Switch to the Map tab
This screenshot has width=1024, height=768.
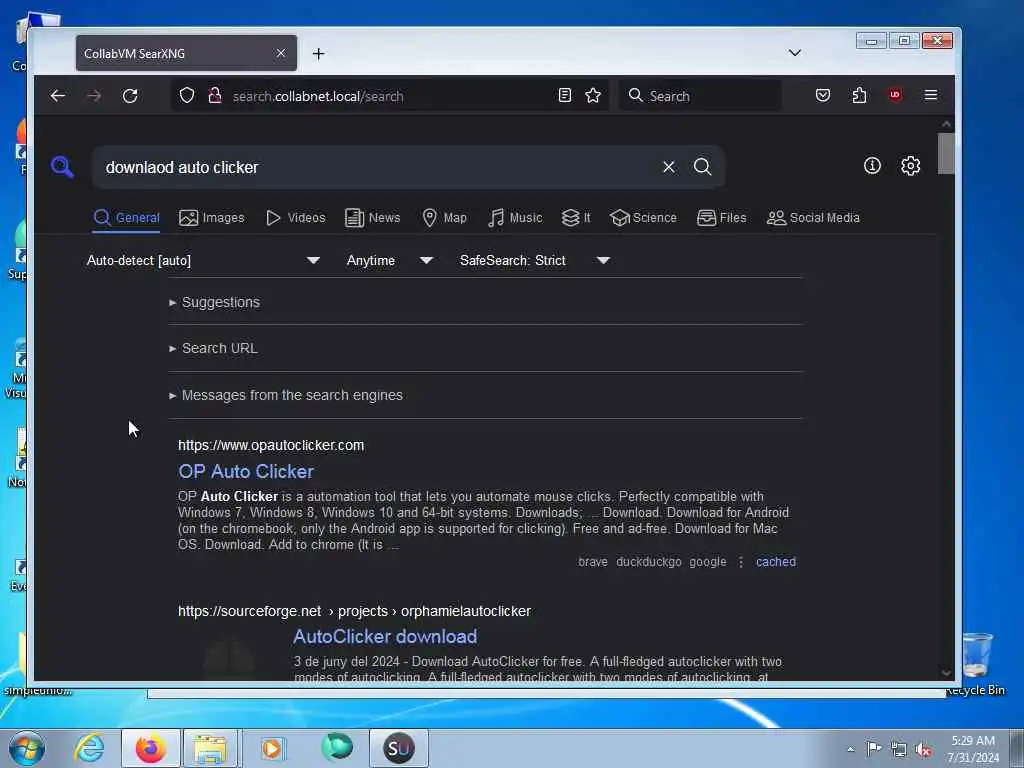[444, 217]
